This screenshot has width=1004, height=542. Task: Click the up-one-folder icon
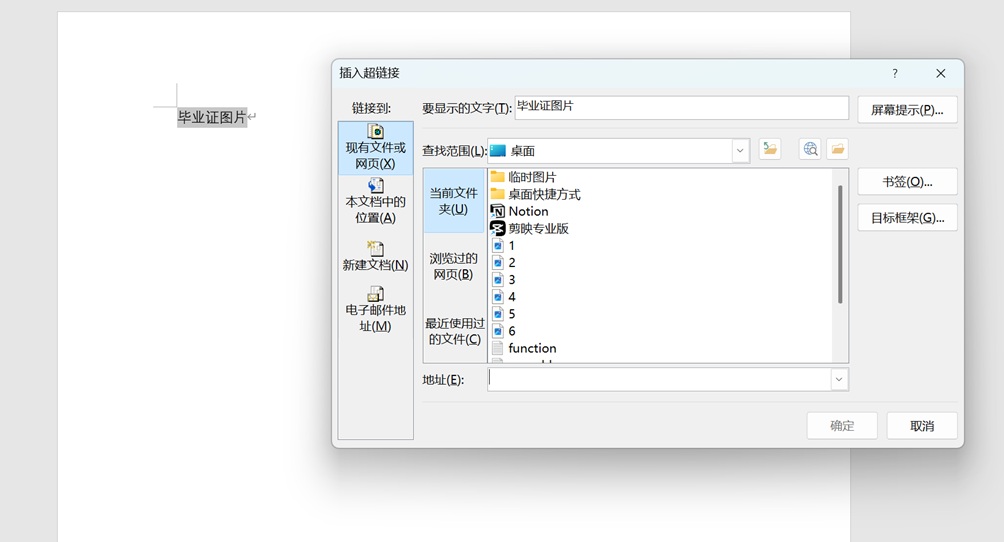tap(770, 149)
